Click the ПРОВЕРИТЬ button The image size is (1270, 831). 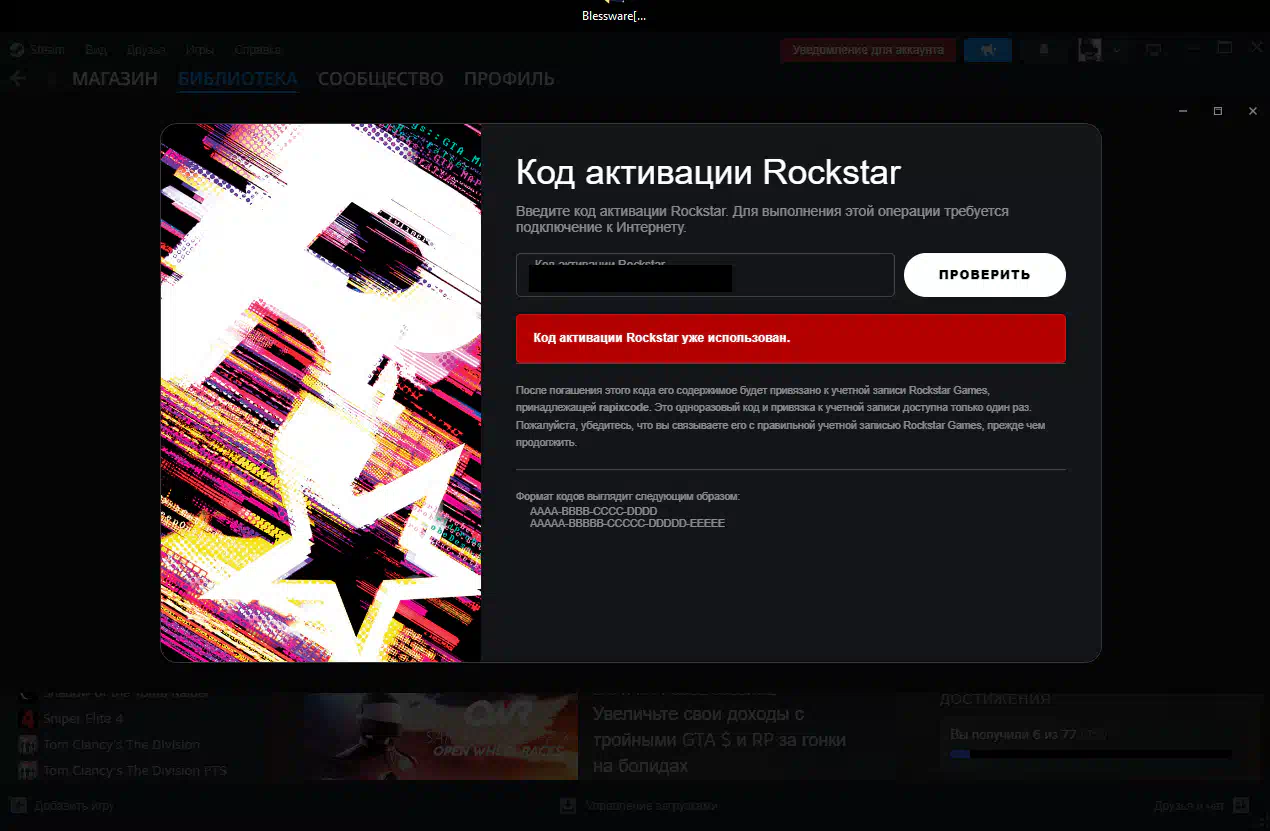(985, 275)
